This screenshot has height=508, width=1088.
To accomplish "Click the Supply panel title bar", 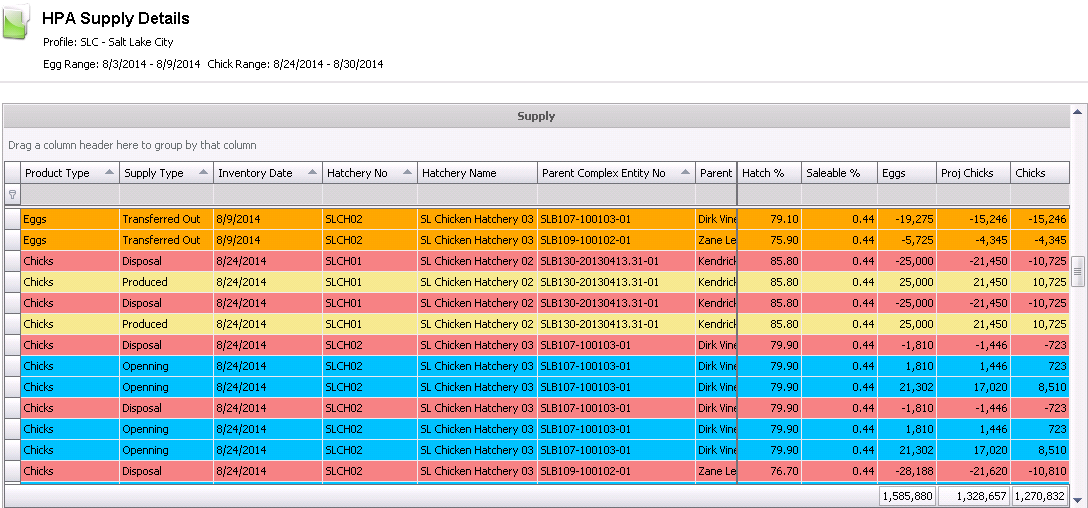I will tap(536, 116).
